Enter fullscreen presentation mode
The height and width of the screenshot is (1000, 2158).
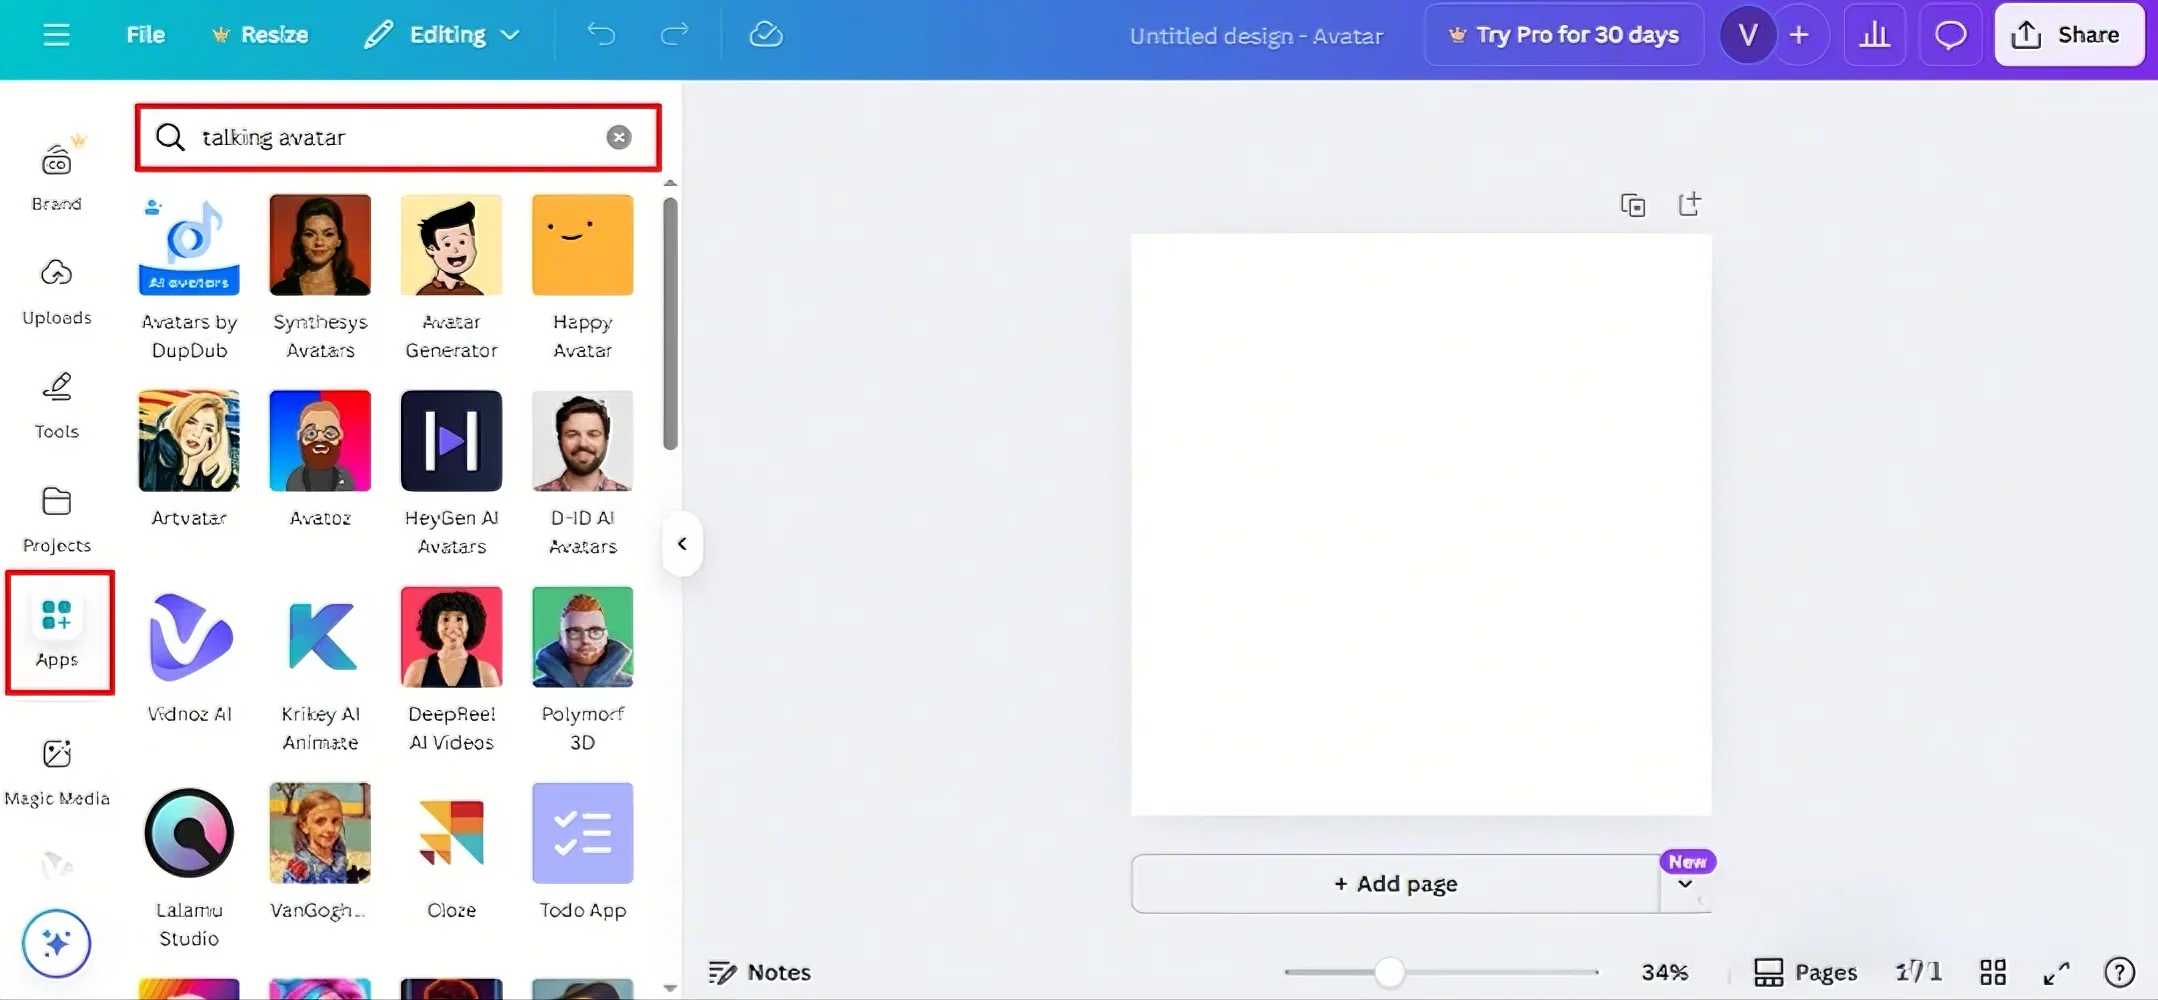(x=2056, y=972)
